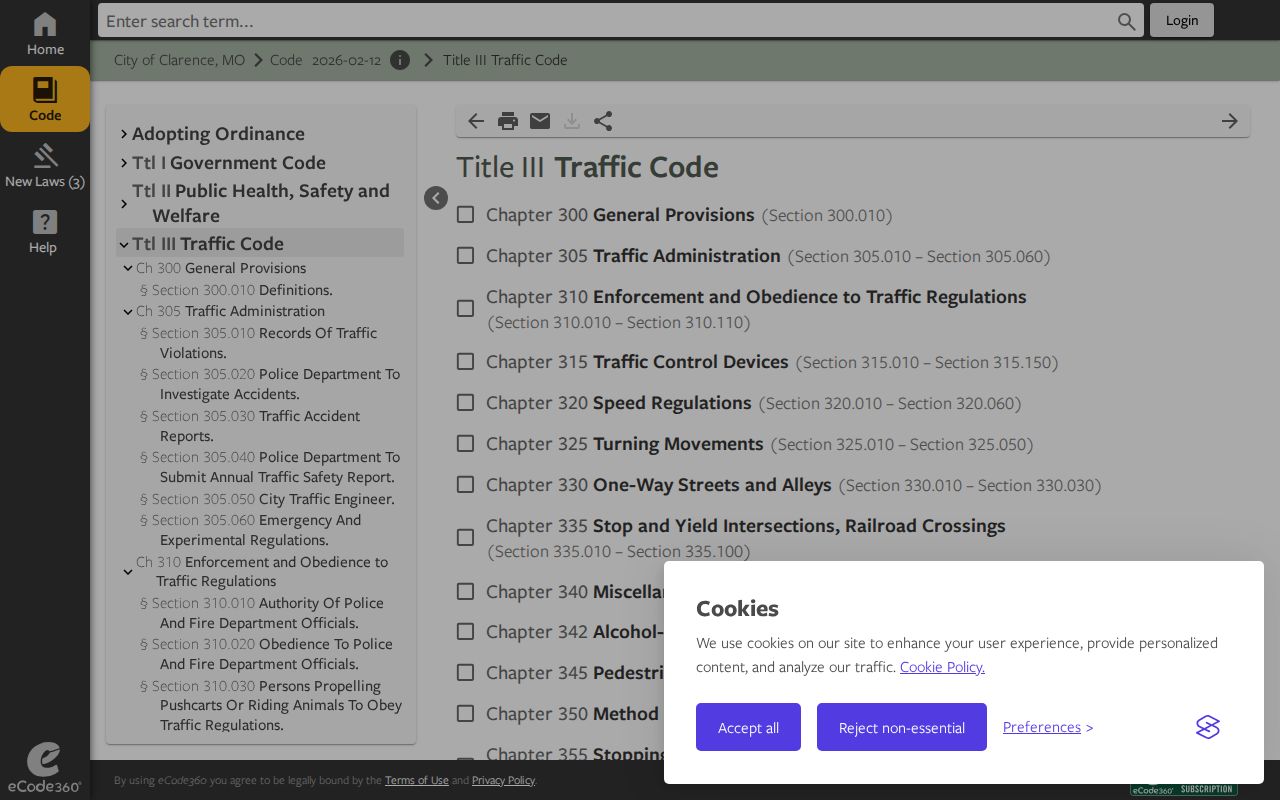
Task: Click City of Clarence, MO breadcrumb
Action: coord(179,60)
